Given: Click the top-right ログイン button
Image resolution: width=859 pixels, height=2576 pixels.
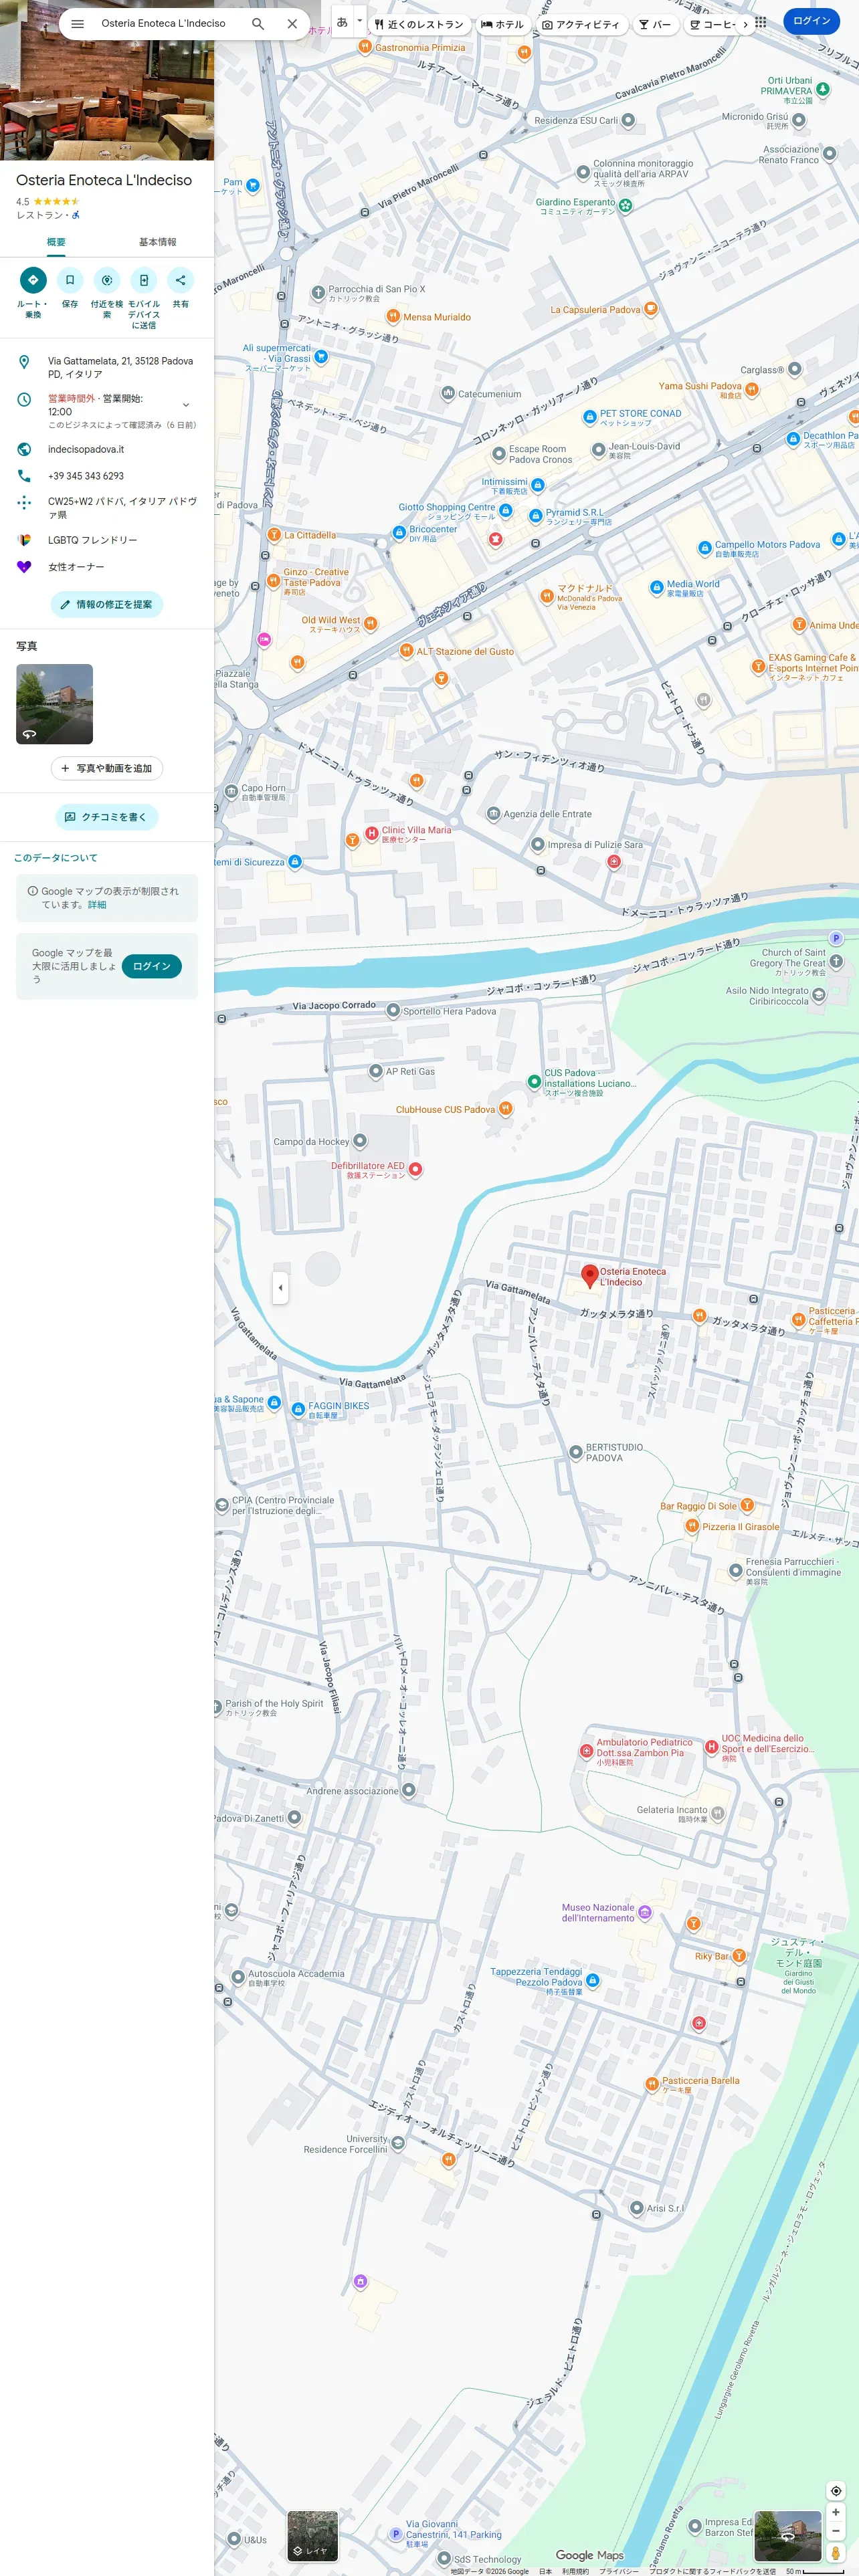Looking at the screenshot, I should pos(811,21).
